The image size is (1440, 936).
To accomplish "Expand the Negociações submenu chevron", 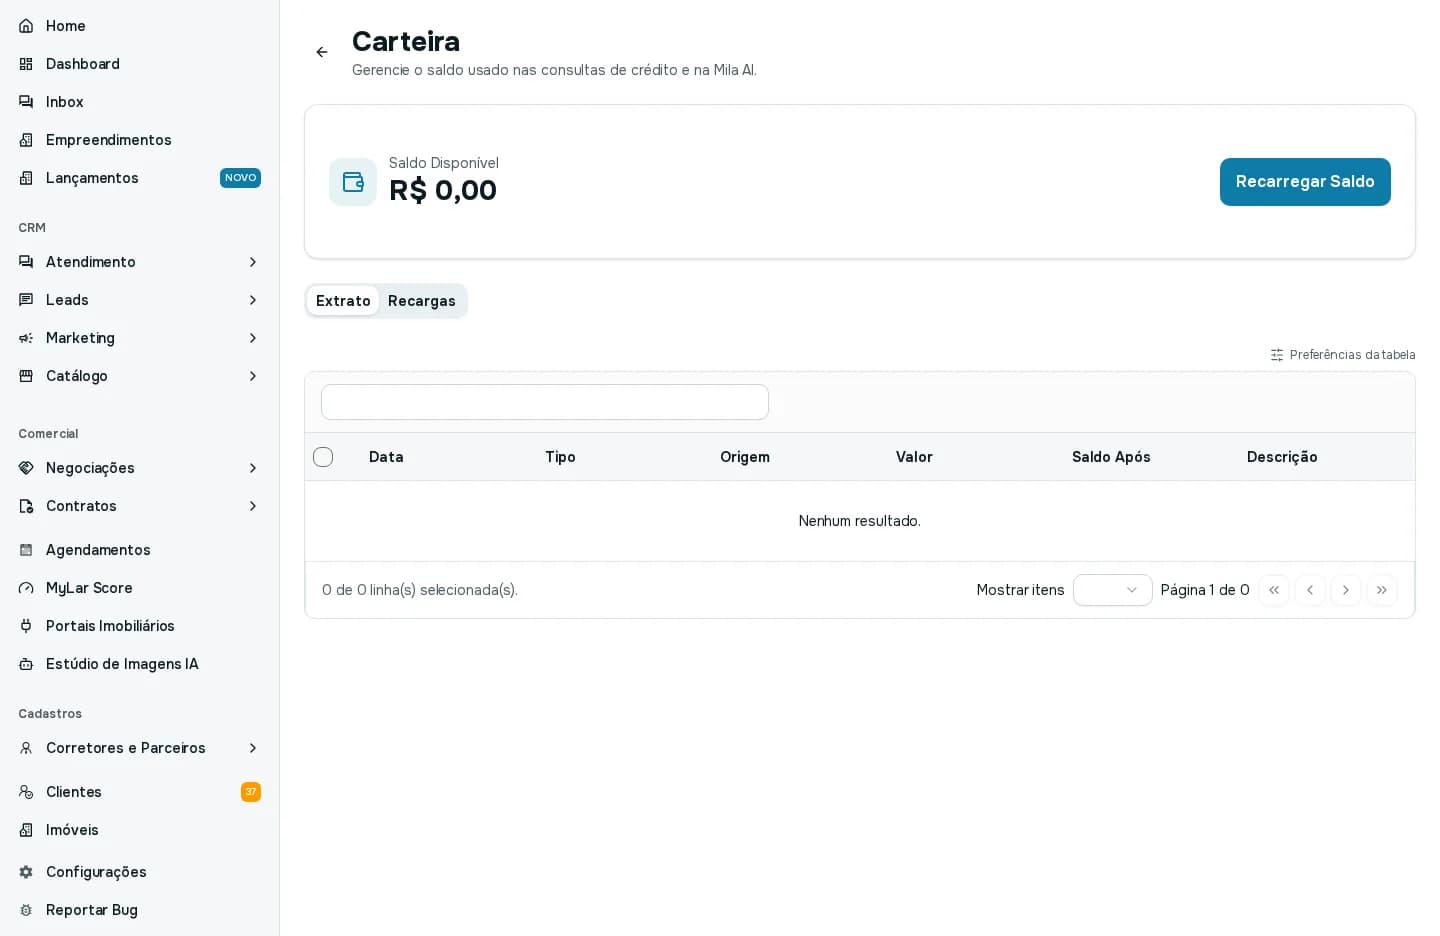I will pos(253,468).
